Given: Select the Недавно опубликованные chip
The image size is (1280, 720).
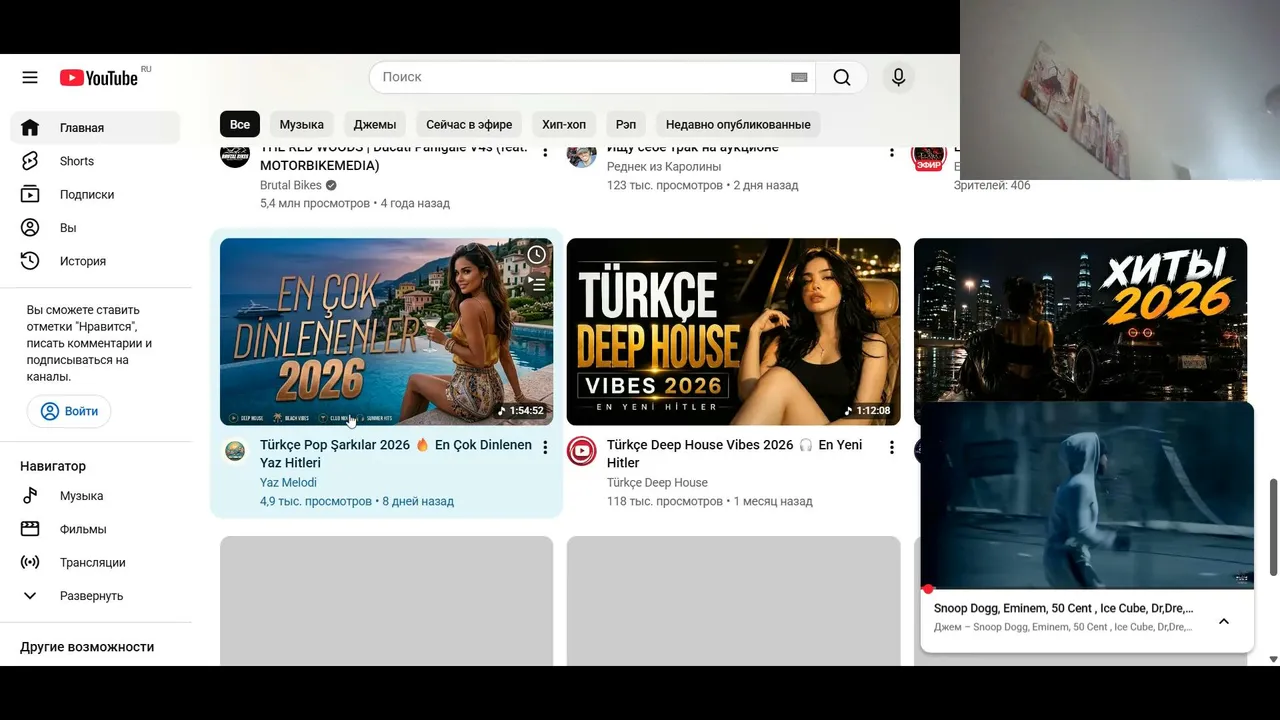Looking at the screenshot, I should tap(738, 124).
